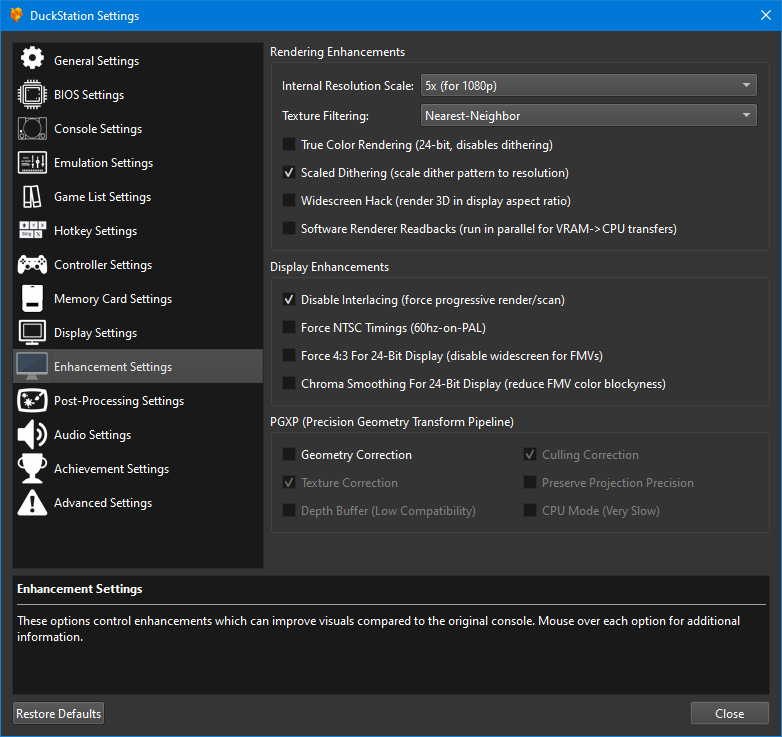Uncheck Disable Interlacing option
The image size is (782, 737).
289,300
